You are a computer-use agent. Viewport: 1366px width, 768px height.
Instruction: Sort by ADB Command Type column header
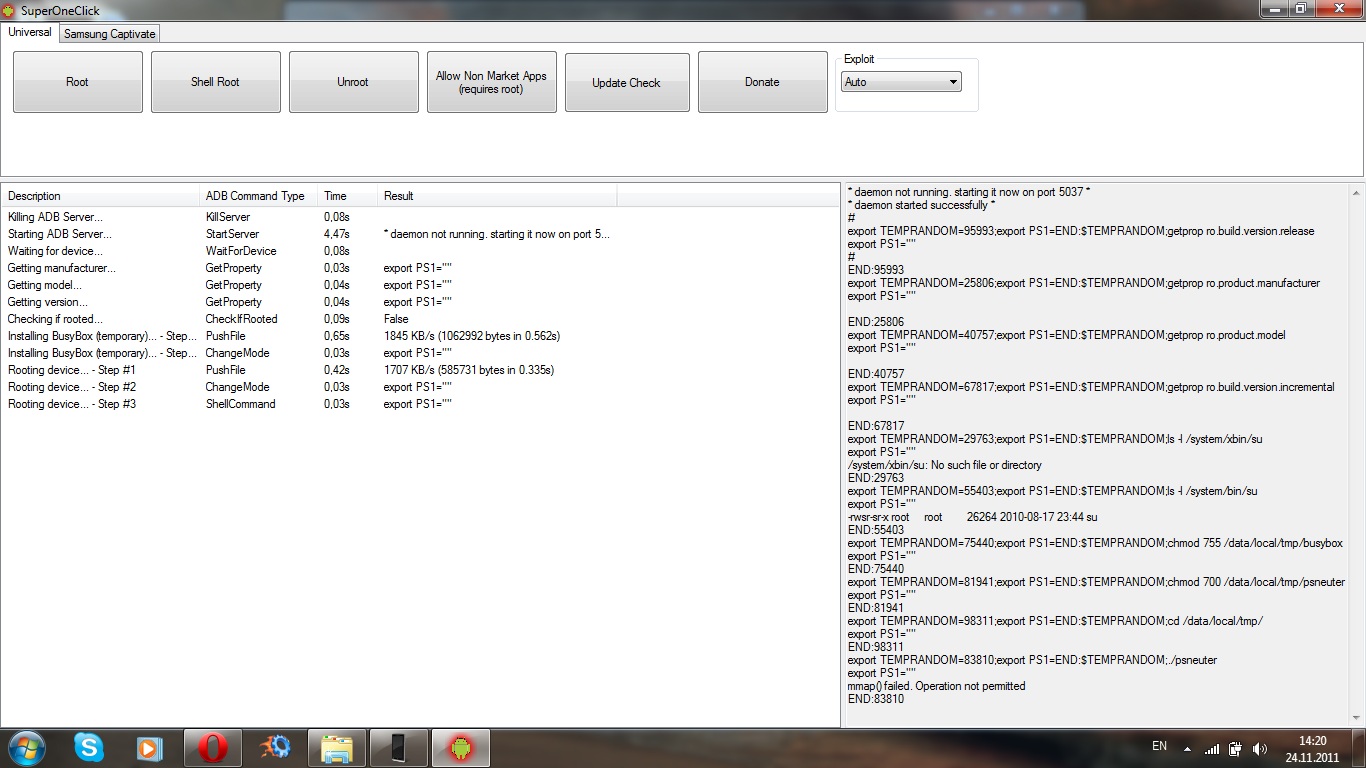pyautogui.click(x=258, y=196)
